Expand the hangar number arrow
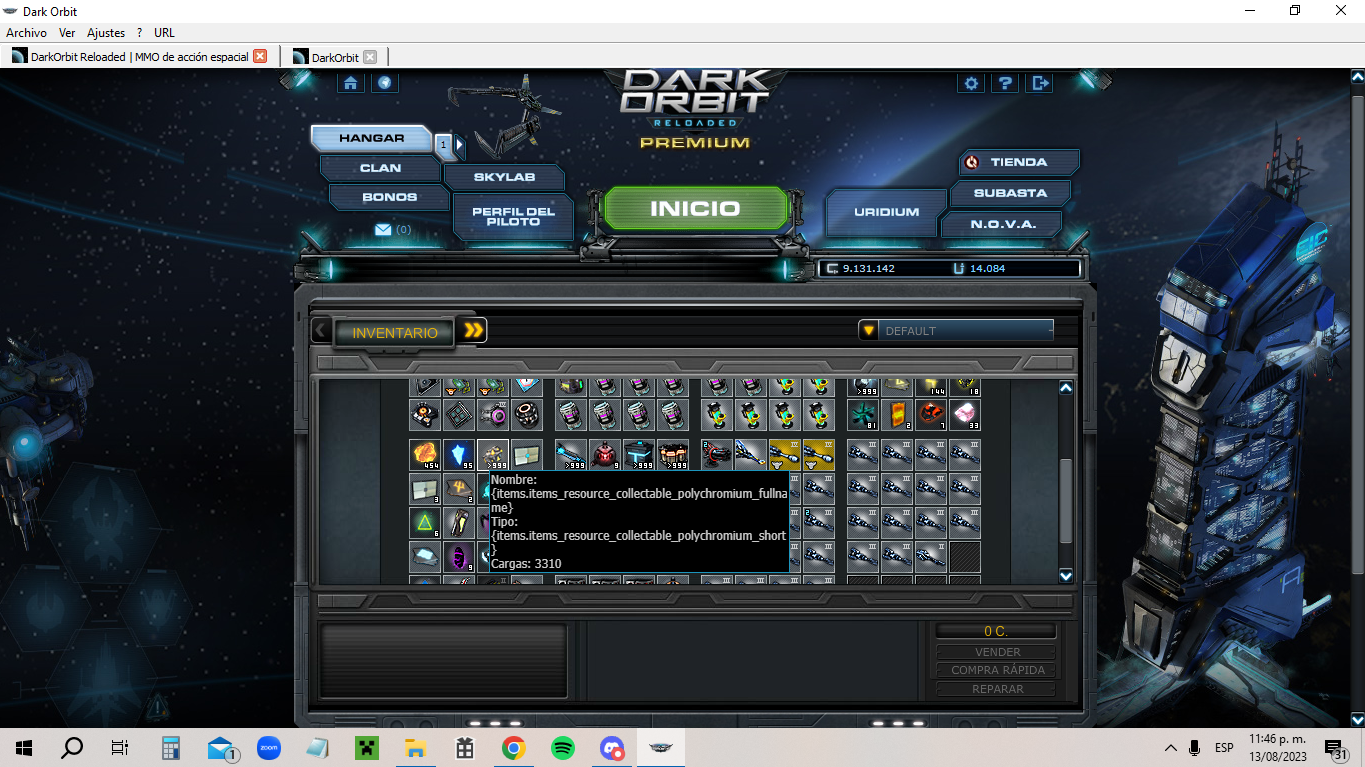1365x767 pixels. (459, 145)
